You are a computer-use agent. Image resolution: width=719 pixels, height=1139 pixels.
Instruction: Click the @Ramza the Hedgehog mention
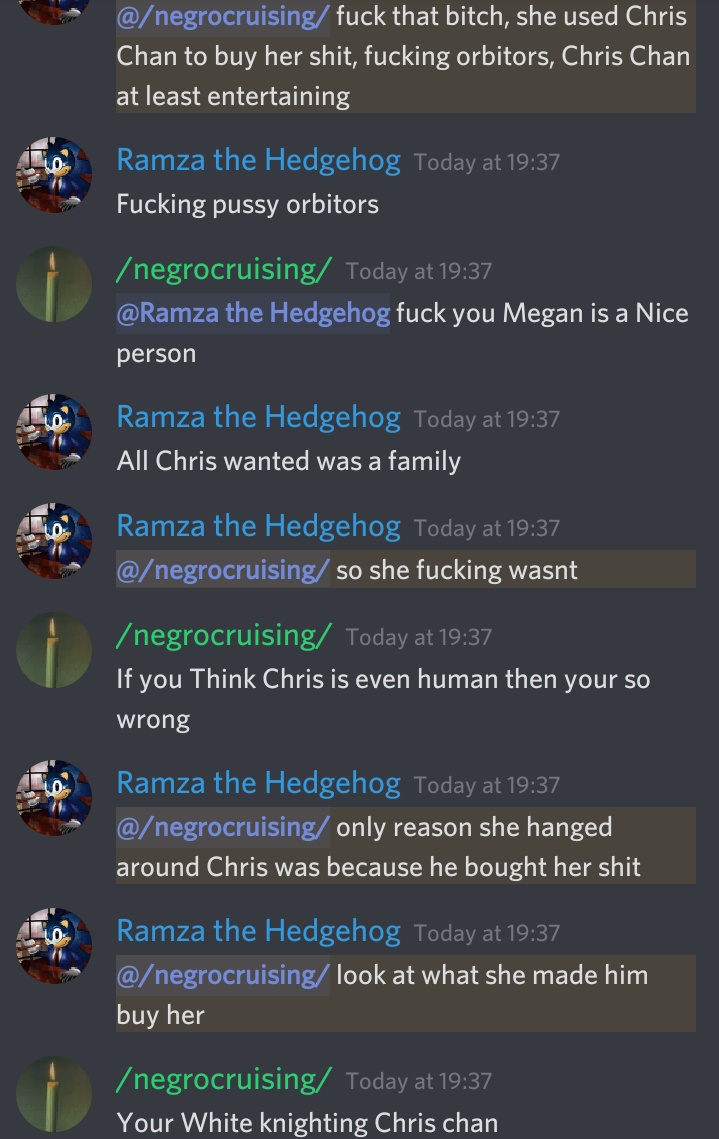click(x=253, y=313)
